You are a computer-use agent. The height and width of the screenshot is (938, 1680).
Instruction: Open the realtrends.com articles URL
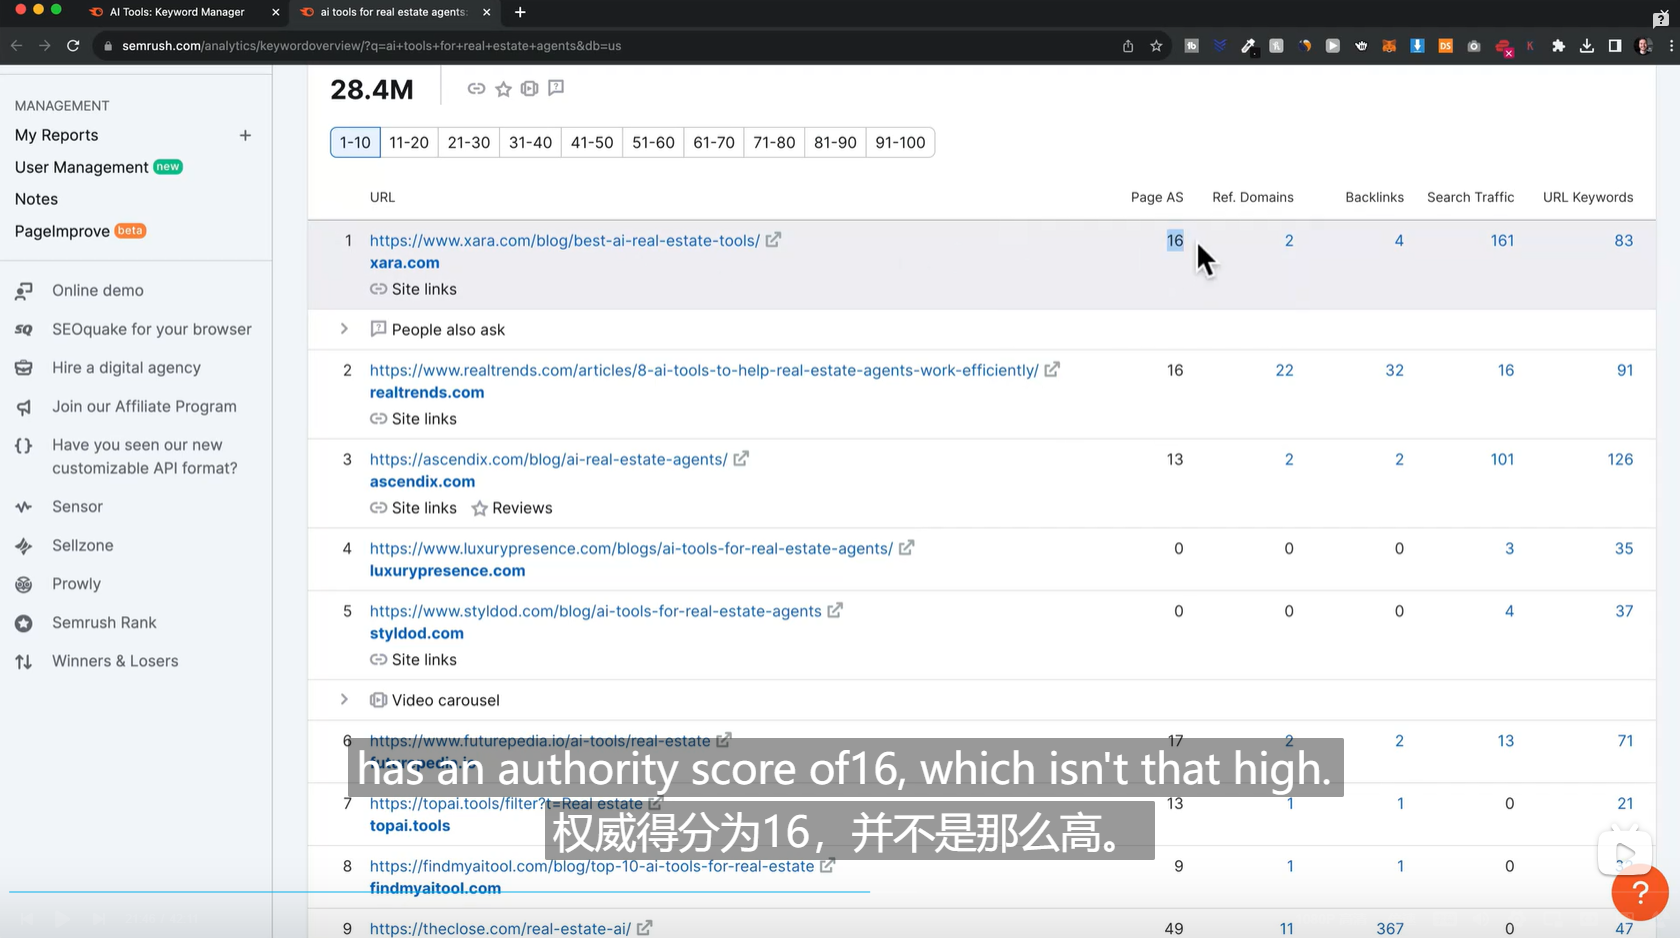click(x=704, y=370)
